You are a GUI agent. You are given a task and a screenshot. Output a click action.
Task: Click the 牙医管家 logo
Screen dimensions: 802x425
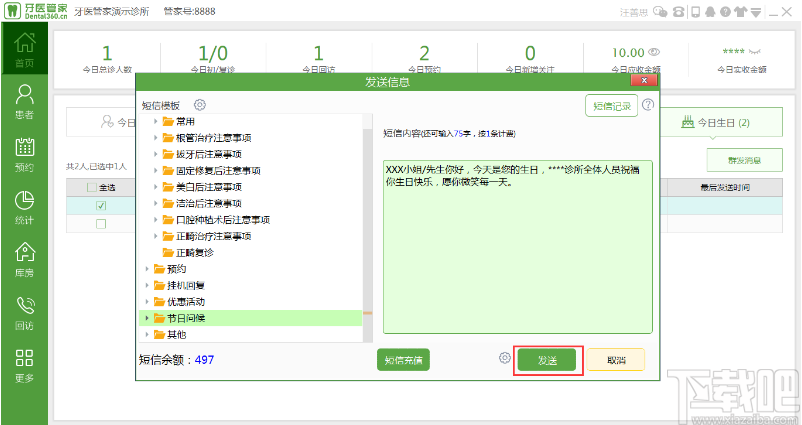[36, 11]
